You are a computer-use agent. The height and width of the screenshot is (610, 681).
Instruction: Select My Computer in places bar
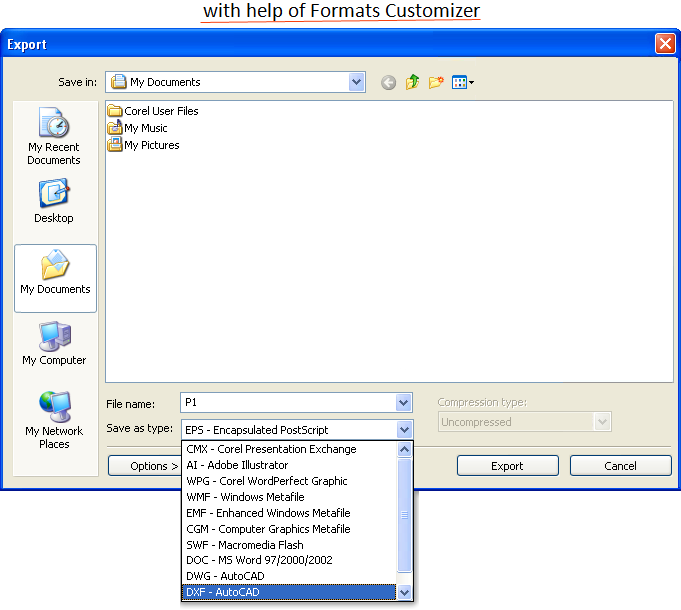[54, 343]
